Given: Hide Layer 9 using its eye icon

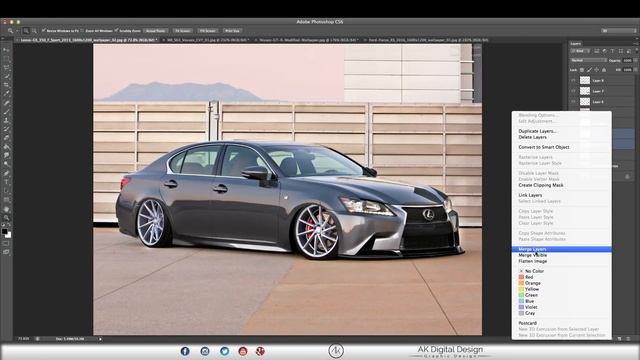Looking at the screenshot, I should (573, 80).
